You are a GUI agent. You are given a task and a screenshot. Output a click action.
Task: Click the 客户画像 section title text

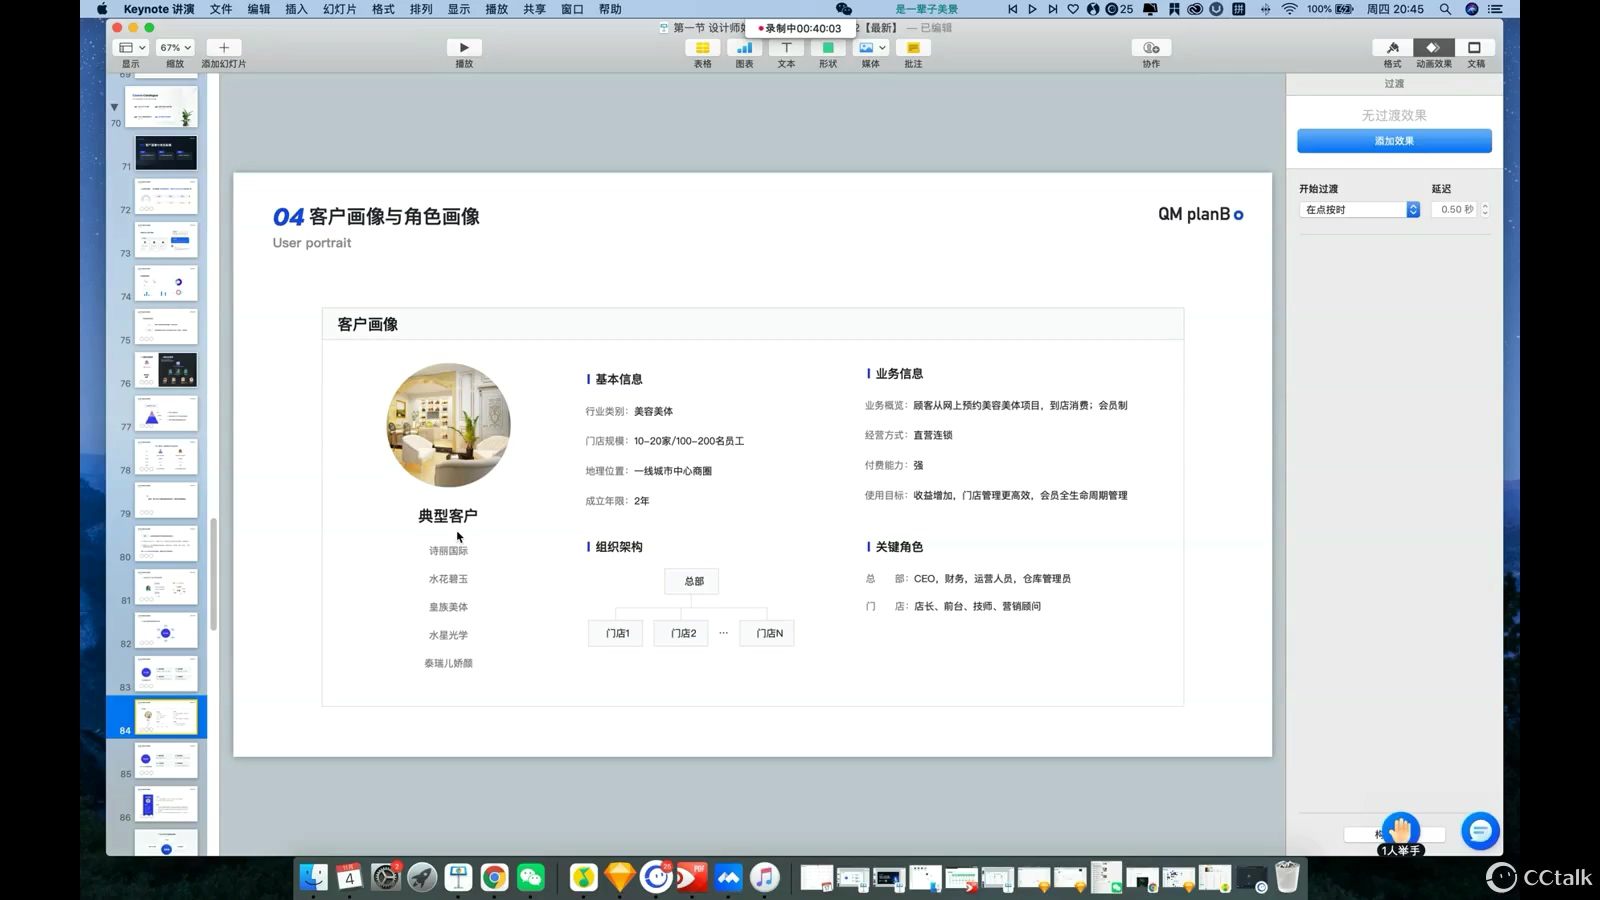367,324
